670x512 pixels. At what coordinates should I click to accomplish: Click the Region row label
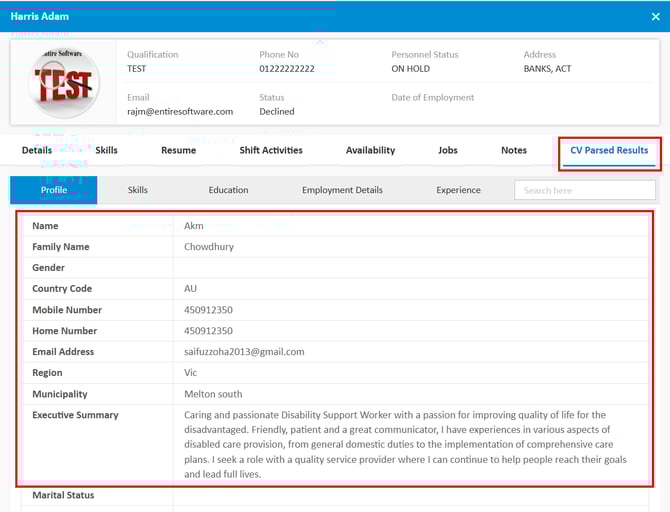[47, 373]
